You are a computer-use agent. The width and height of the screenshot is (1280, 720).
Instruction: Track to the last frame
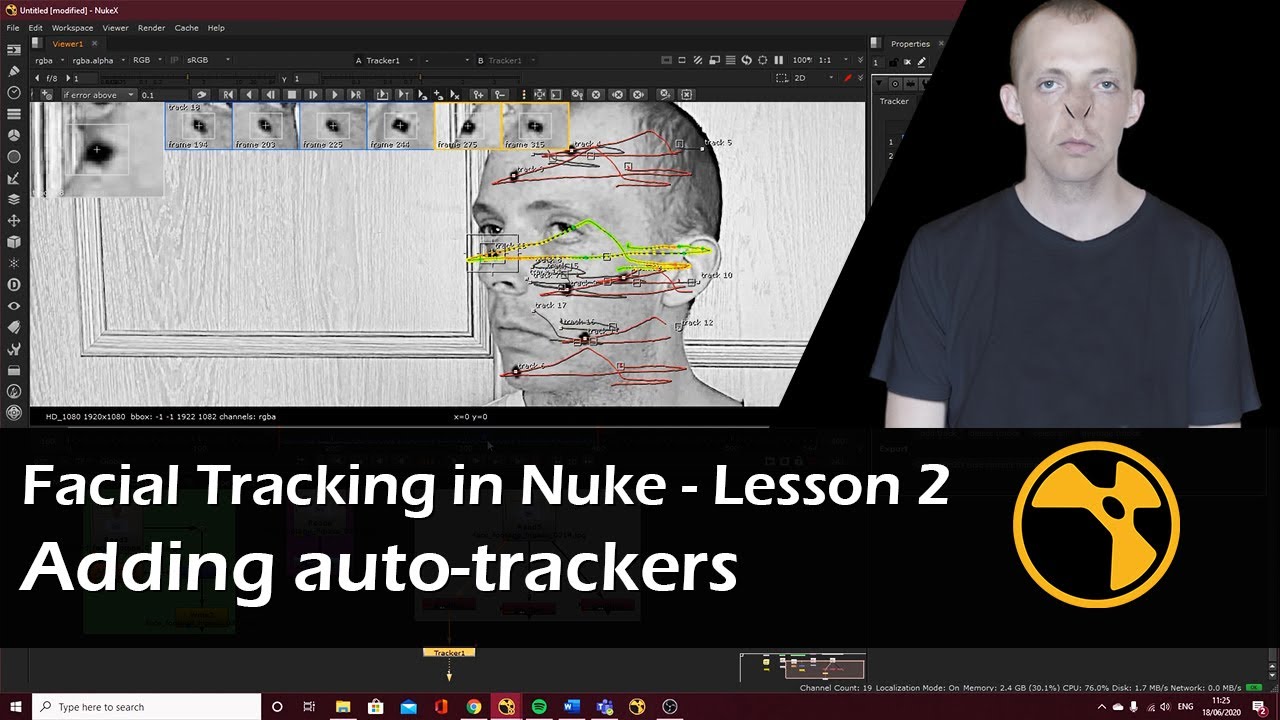tap(357, 95)
